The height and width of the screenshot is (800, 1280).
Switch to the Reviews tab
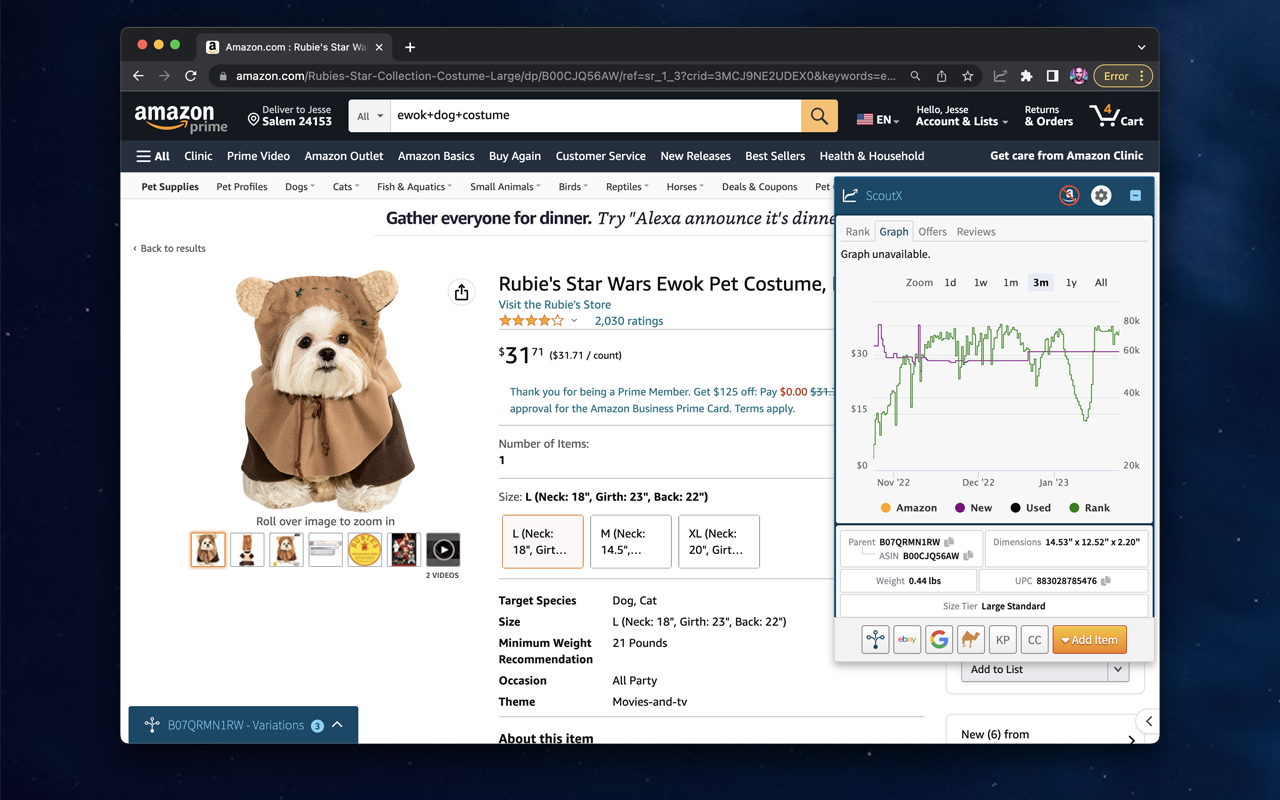click(975, 232)
